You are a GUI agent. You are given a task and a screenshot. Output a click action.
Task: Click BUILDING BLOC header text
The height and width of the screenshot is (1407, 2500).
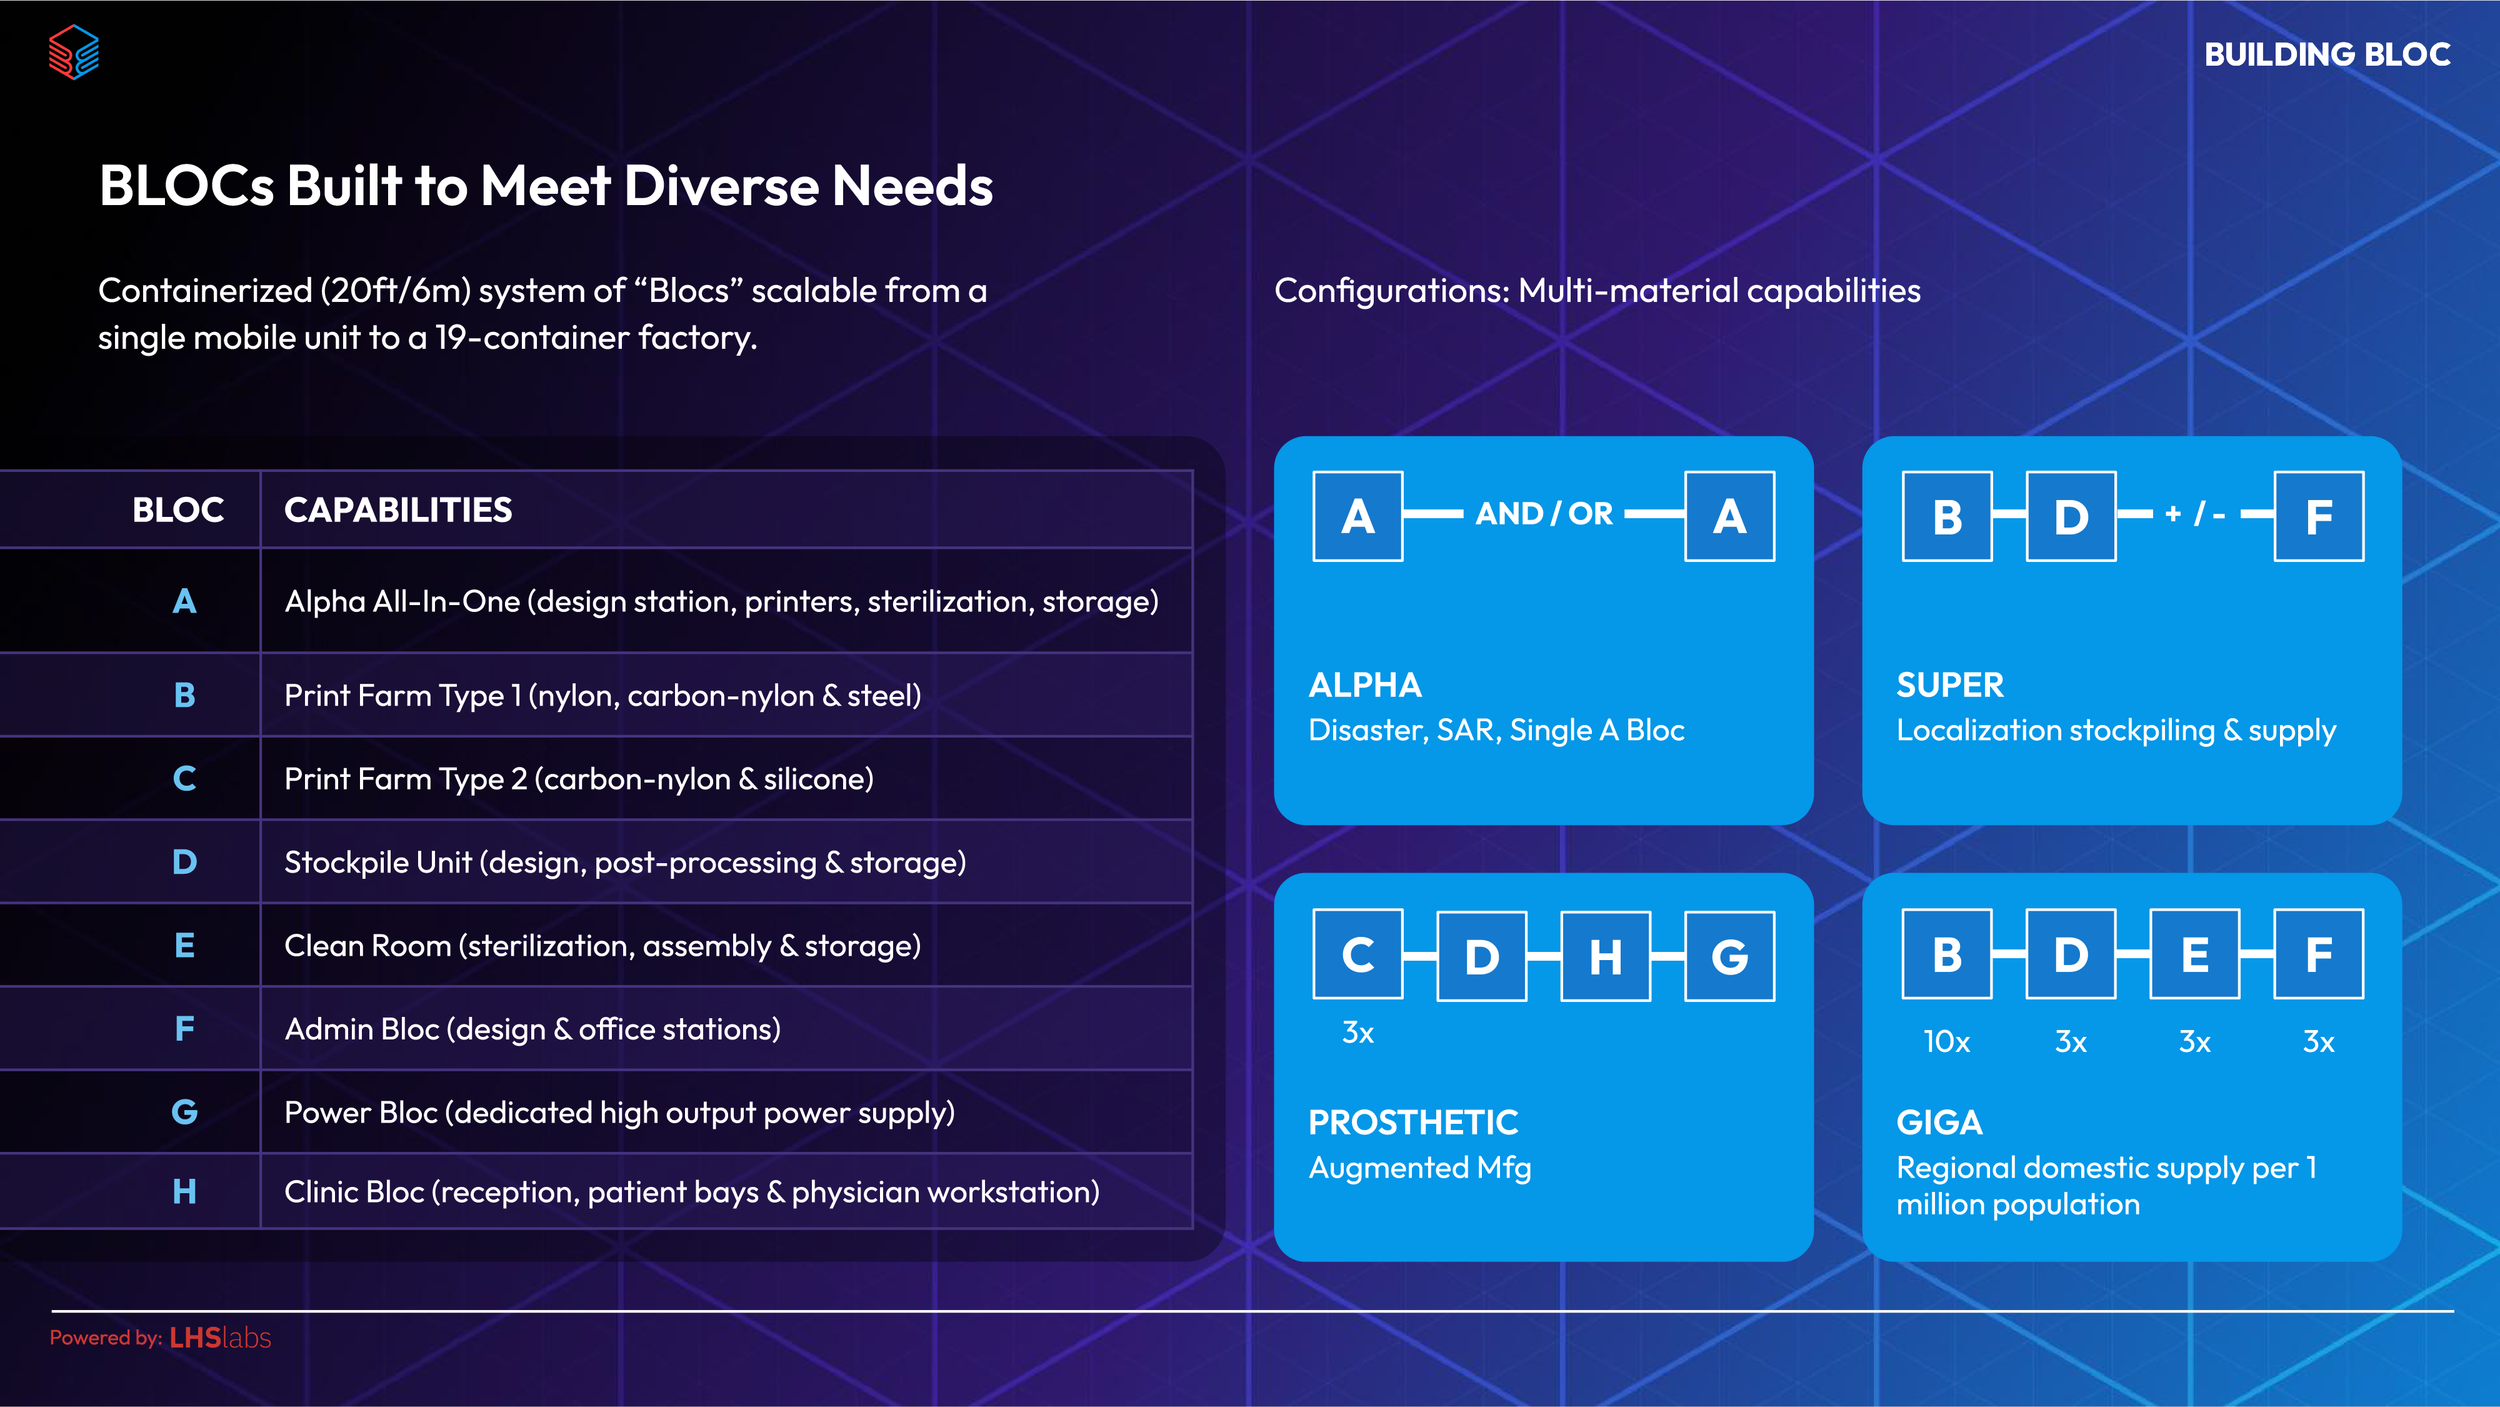coord(2326,54)
